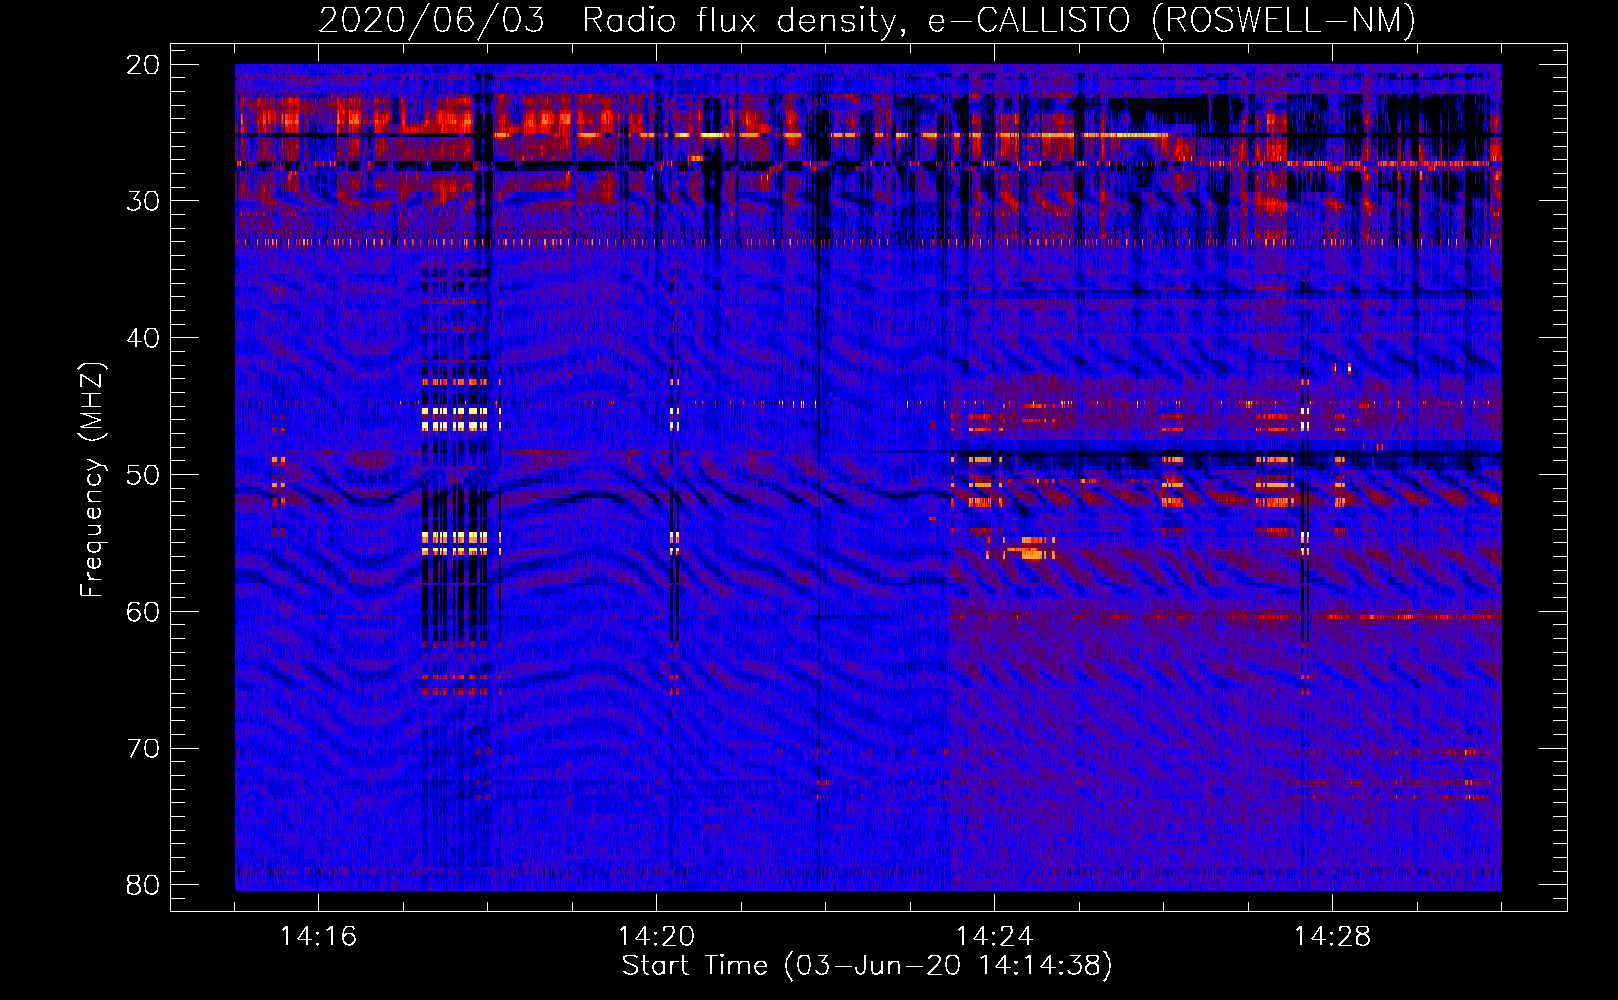Click the 14:24 time tick label
This screenshot has width=1618, height=1000.
point(994,936)
